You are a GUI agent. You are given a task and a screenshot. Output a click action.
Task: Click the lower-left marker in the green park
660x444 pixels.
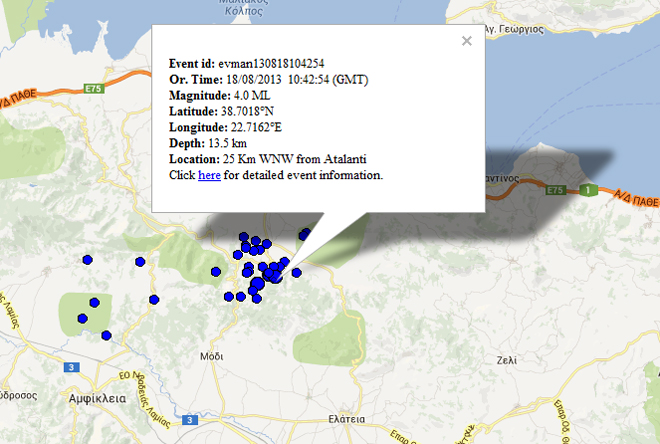coord(82,319)
